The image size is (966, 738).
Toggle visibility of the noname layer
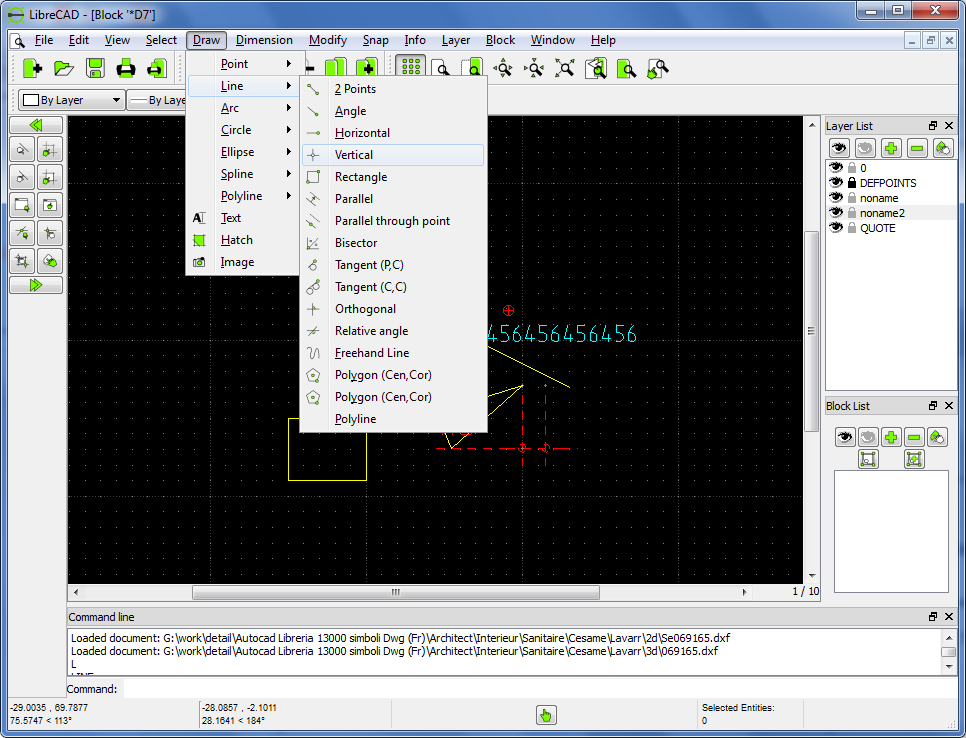(835, 197)
